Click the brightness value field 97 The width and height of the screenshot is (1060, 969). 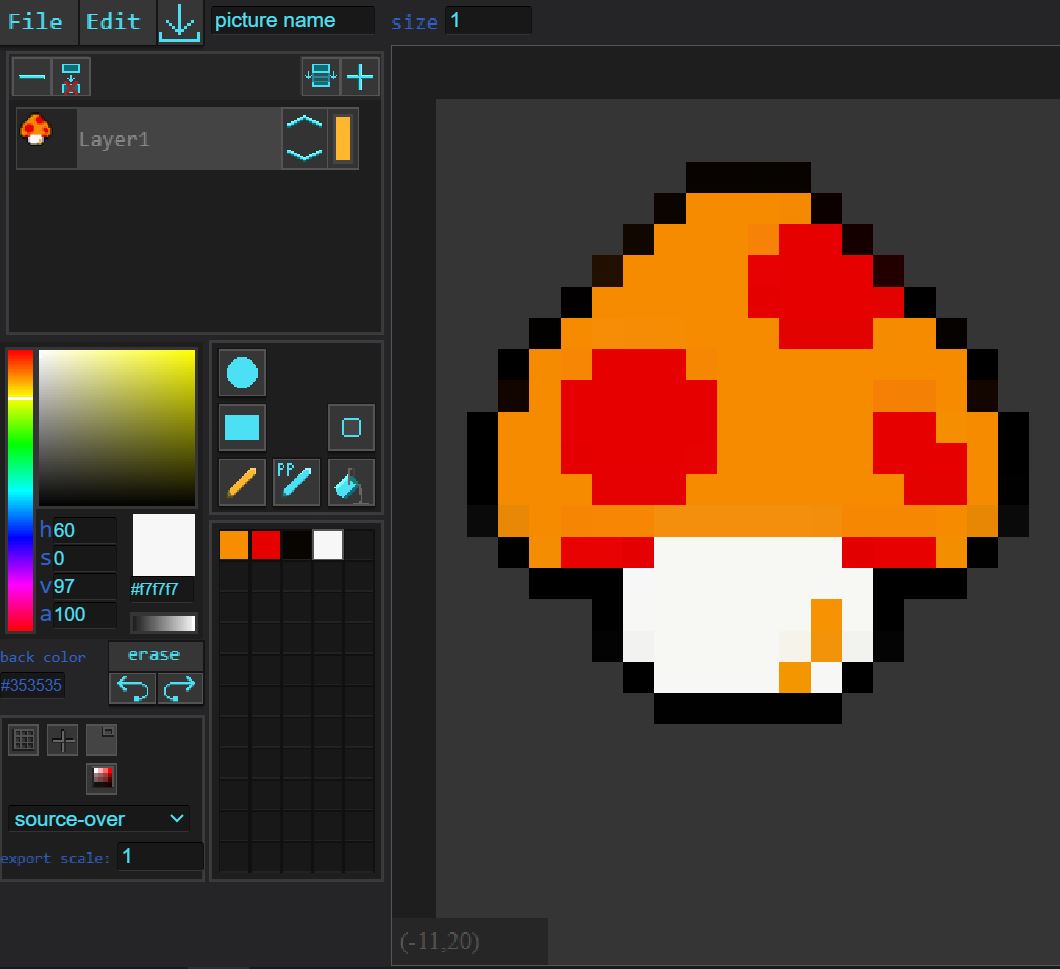point(83,586)
